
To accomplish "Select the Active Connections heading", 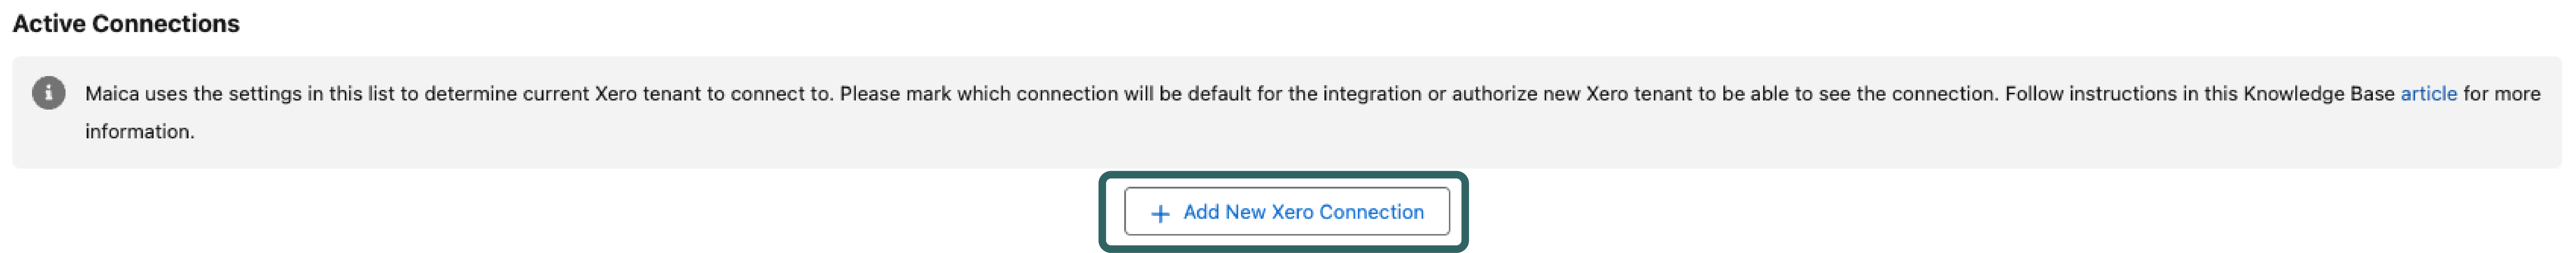I will tap(126, 23).
